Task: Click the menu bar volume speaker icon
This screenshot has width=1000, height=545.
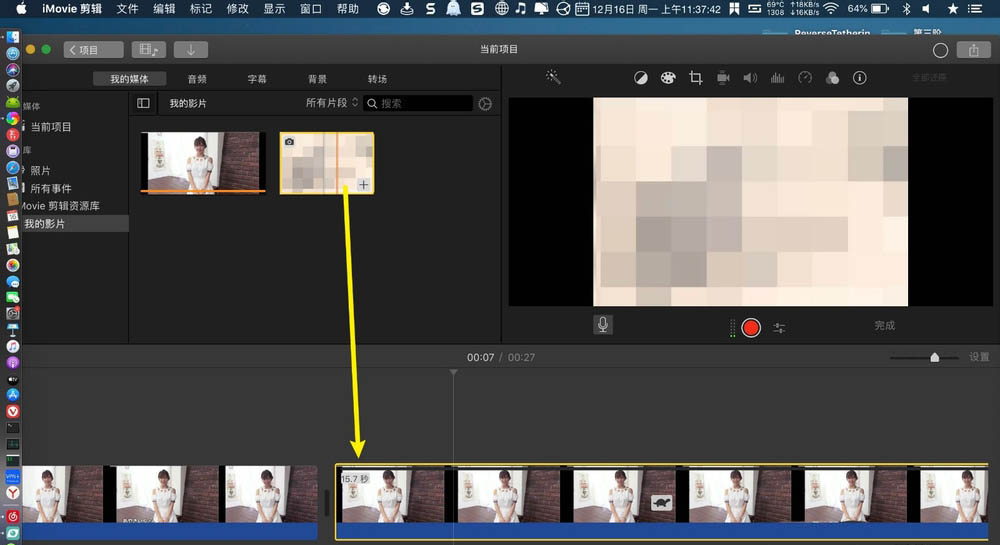Action: pyautogui.click(x=926, y=9)
